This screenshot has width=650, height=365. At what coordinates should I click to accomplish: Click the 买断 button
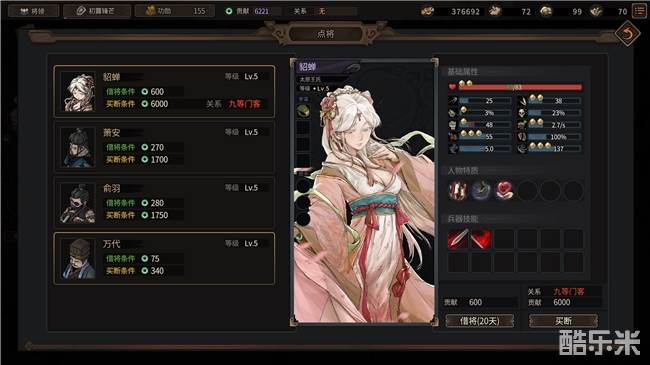click(563, 321)
